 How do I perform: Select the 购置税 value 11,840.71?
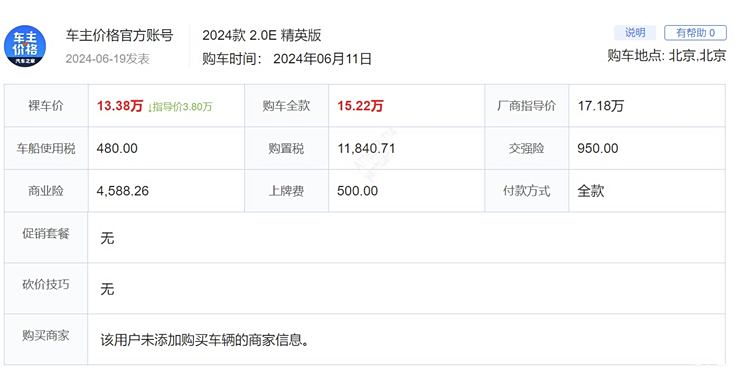(x=366, y=148)
